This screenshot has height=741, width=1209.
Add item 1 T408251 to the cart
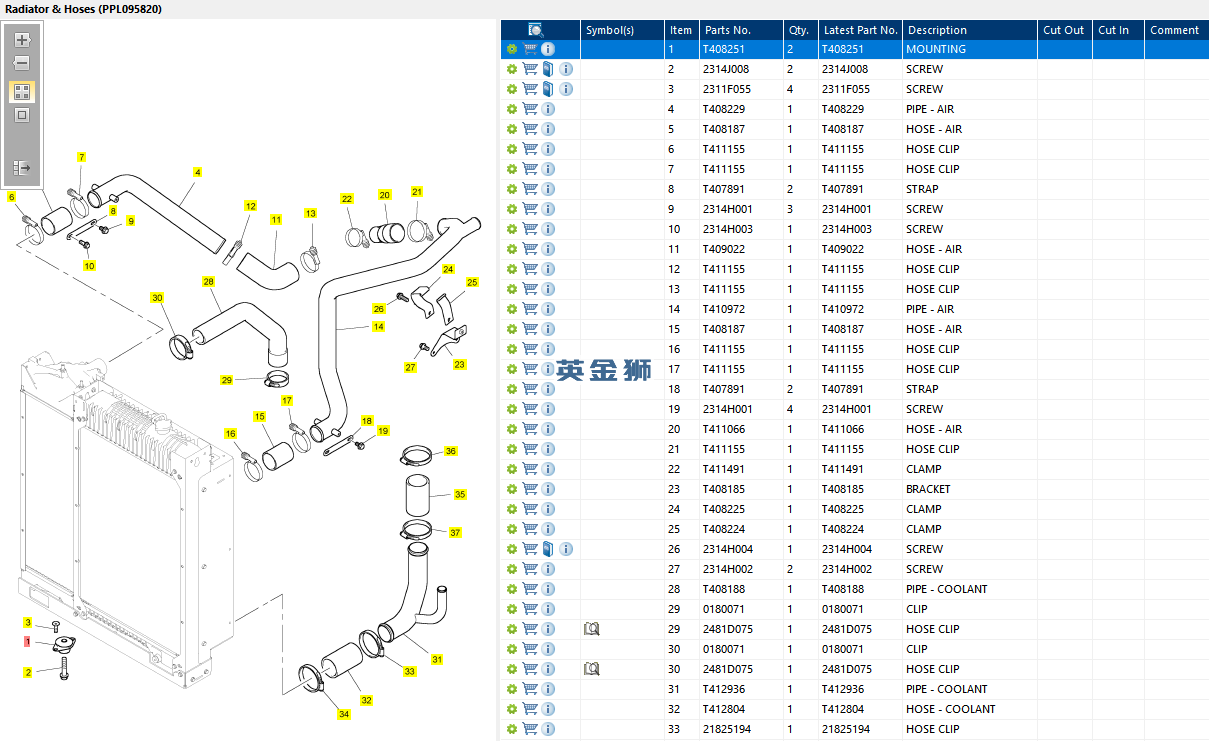tap(530, 49)
